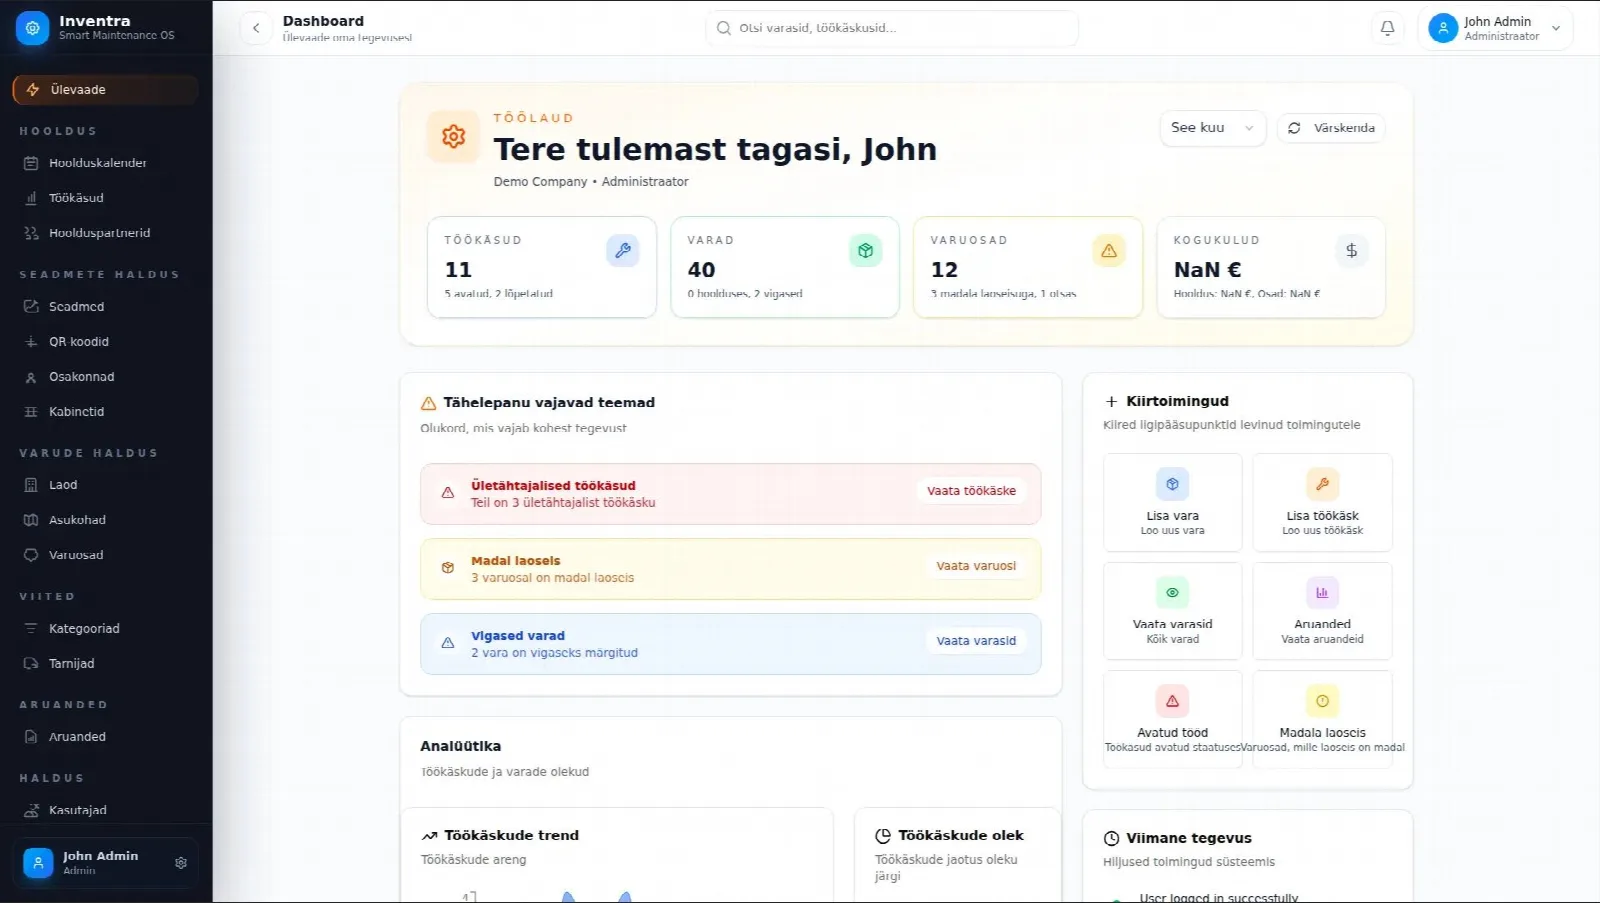Image resolution: width=1600 pixels, height=903 pixels.
Task: Click the Kogukulud dollar icon
Action: coord(1352,251)
